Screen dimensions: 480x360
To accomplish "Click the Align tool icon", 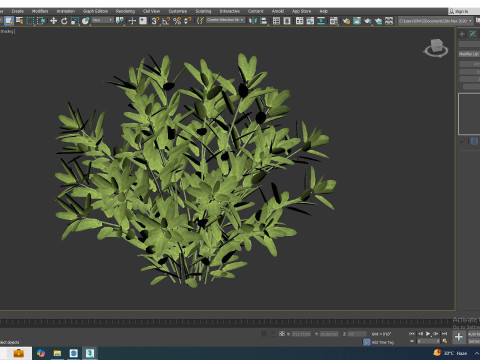I will (264, 21).
